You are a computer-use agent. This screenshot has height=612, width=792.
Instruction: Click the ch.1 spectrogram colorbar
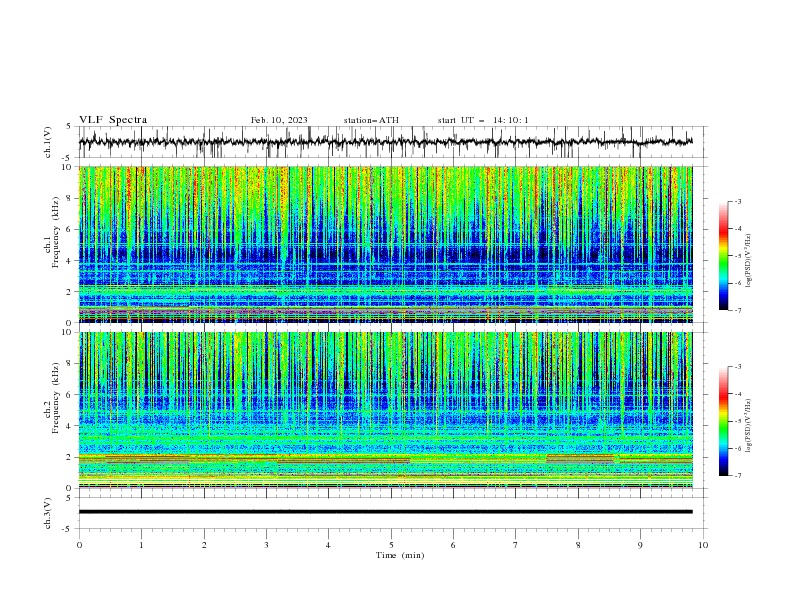(x=723, y=255)
